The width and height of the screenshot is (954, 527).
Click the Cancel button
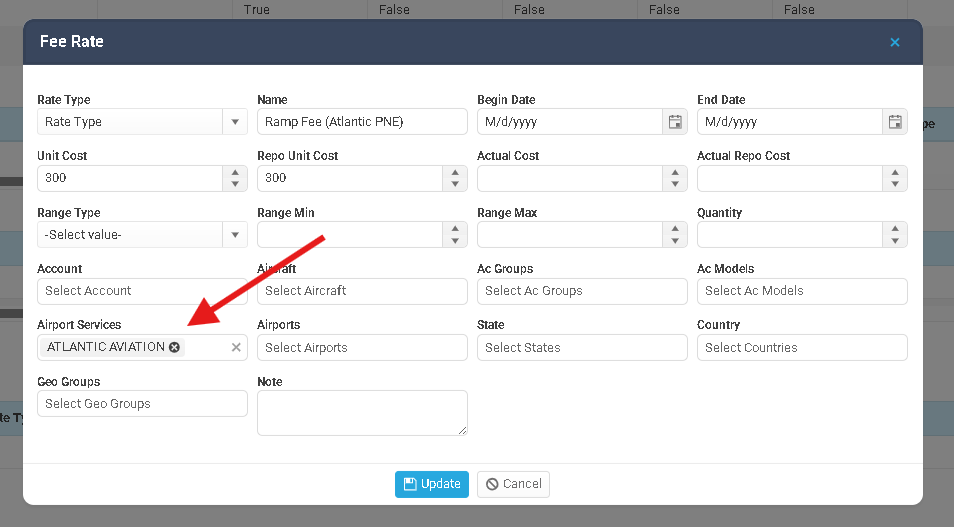click(x=513, y=484)
